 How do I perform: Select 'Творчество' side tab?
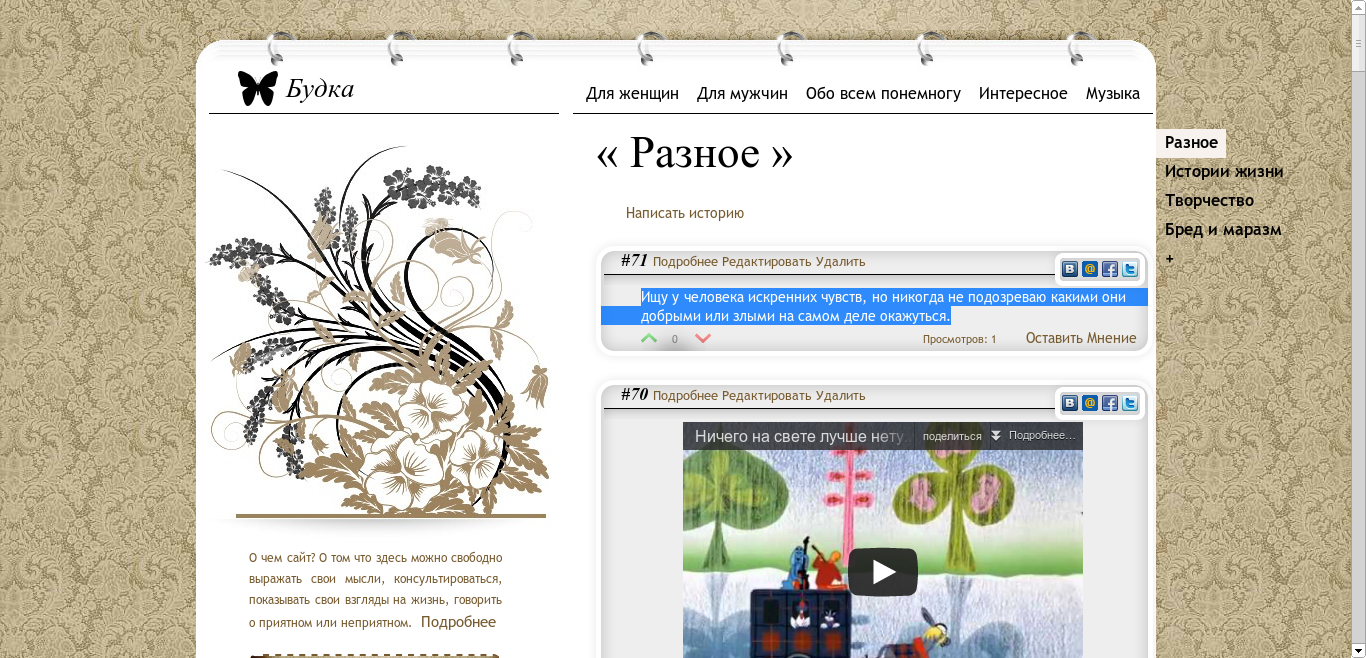coord(1209,201)
